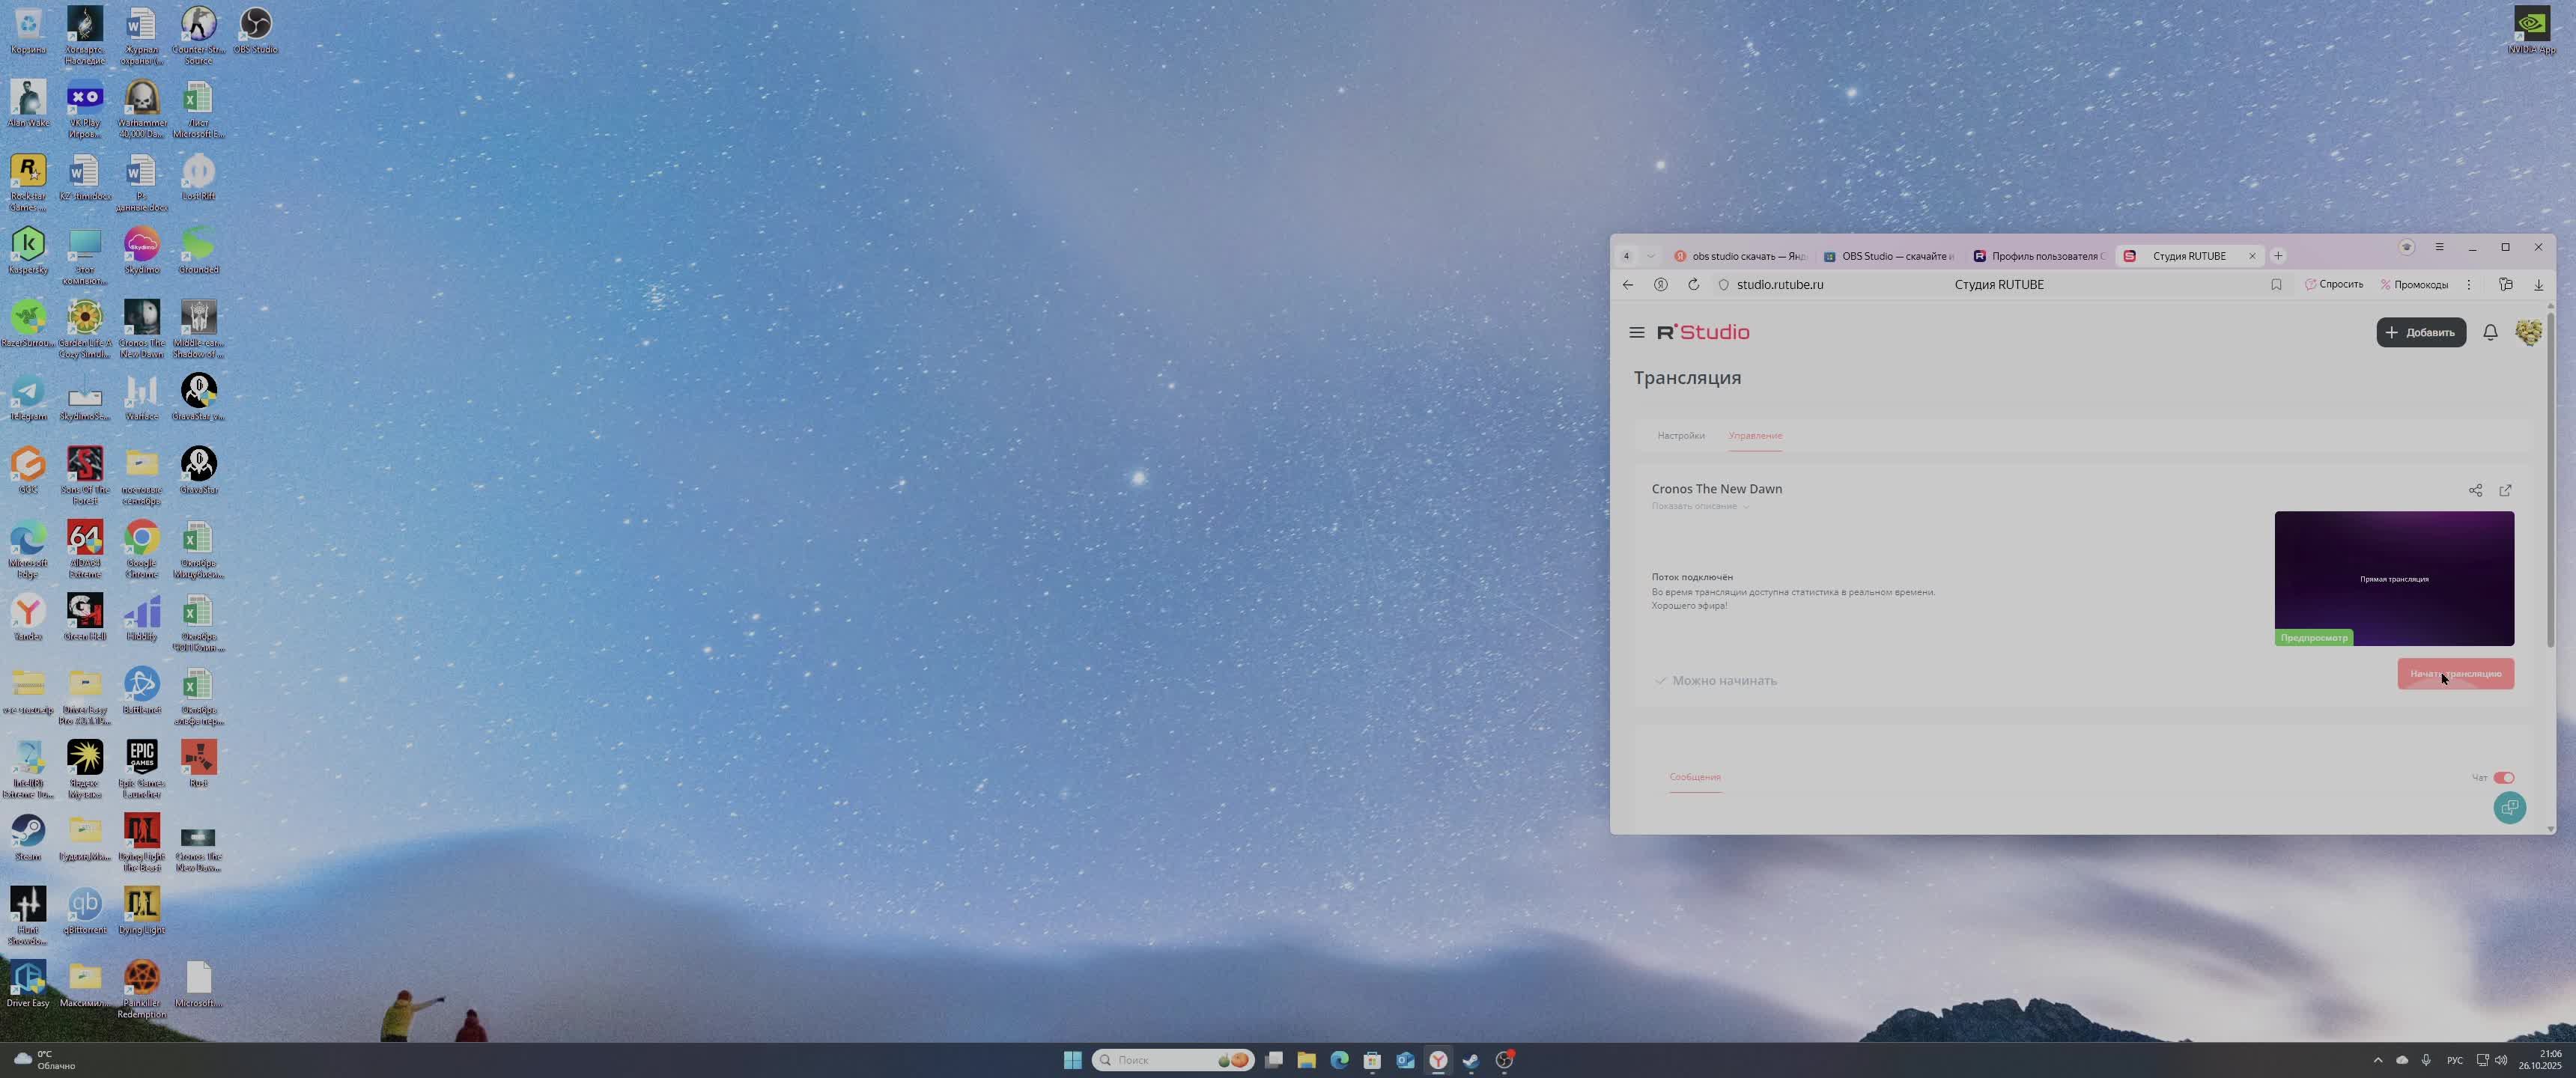
Task: Expand the tab group dropdown arrow
Action: coord(1650,256)
